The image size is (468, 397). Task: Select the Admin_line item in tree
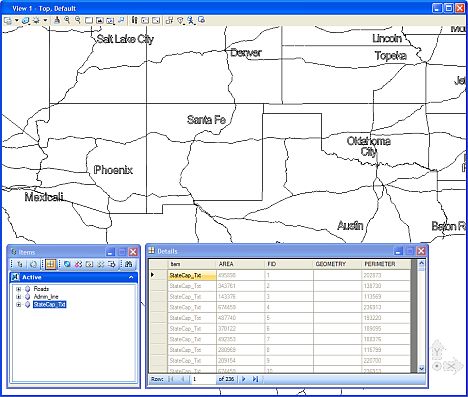pos(46,297)
